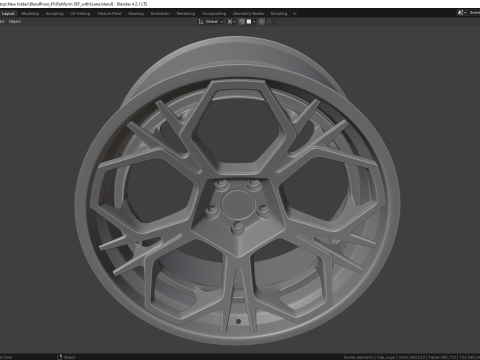Screen dimensions: 480x360
Task: Switch to the Geometry Nodes workspace tab
Action: pyautogui.click(x=248, y=14)
